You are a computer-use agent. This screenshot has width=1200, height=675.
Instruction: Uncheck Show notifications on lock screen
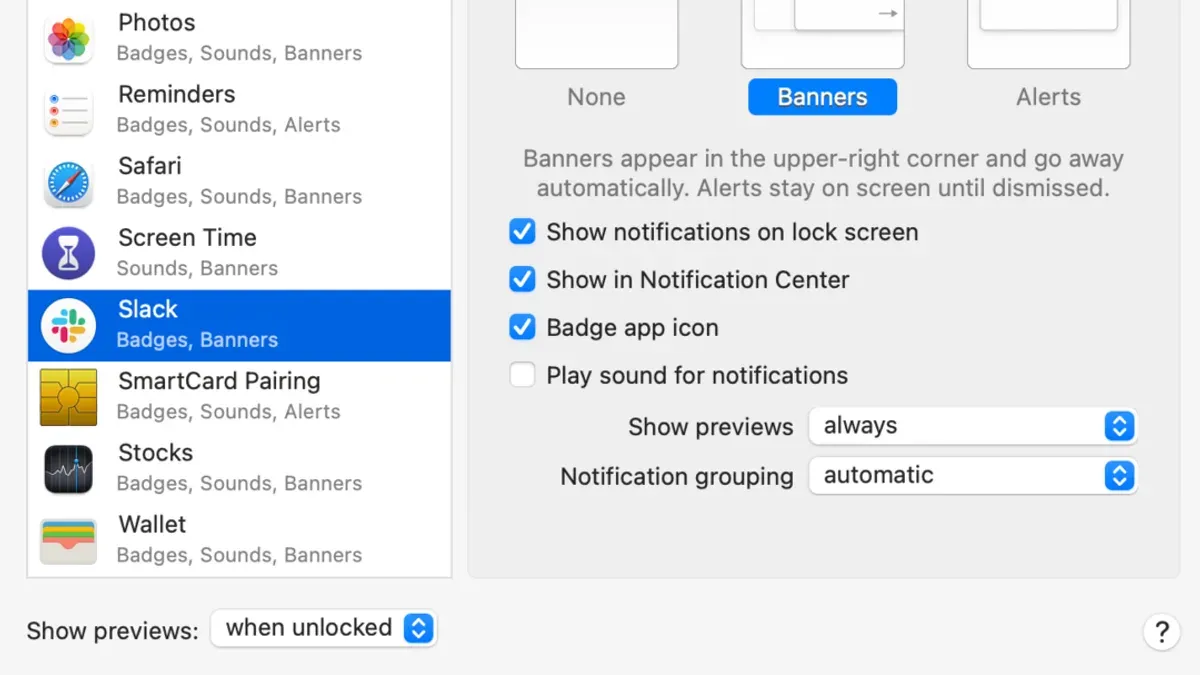(522, 232)
